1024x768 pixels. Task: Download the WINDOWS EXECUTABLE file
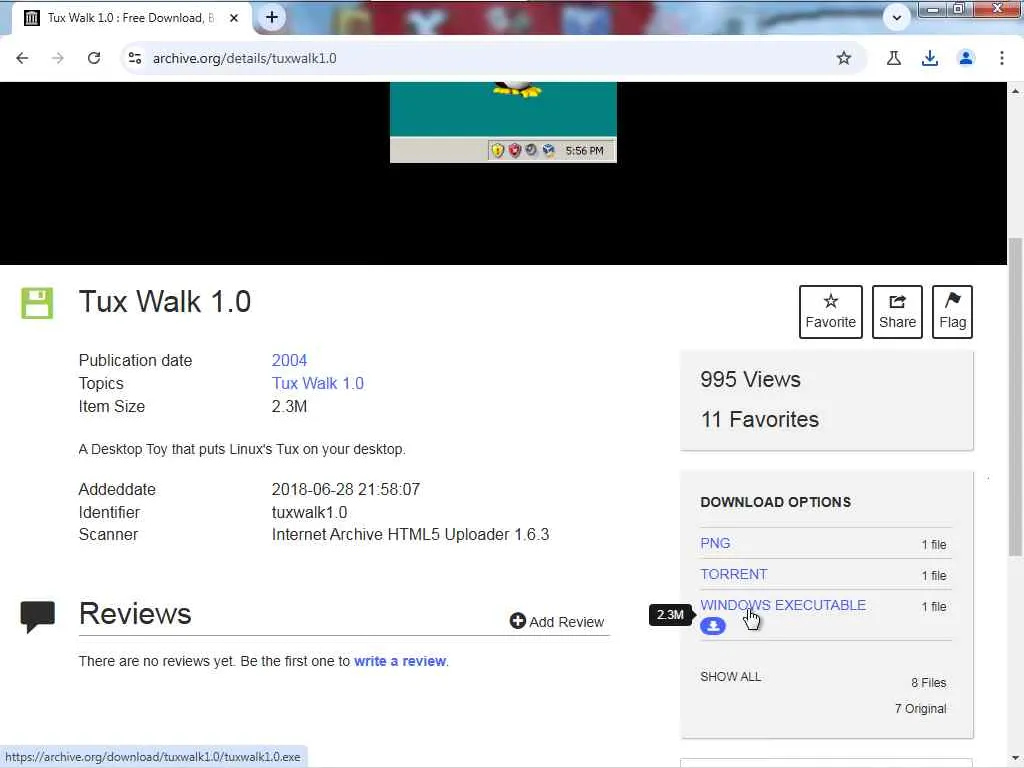click(783, 605)
